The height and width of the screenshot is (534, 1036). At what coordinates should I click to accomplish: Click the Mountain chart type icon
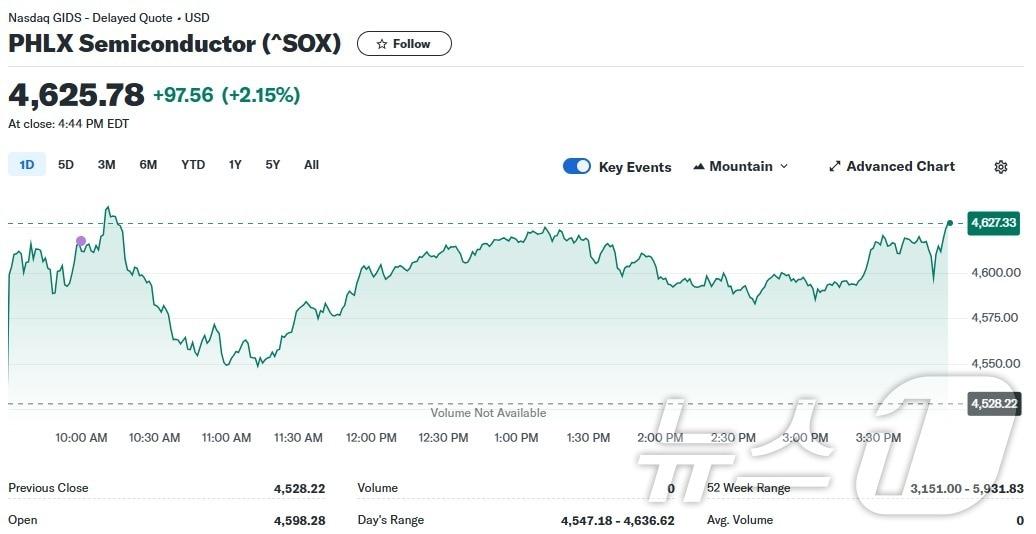[x=699, y=167]
